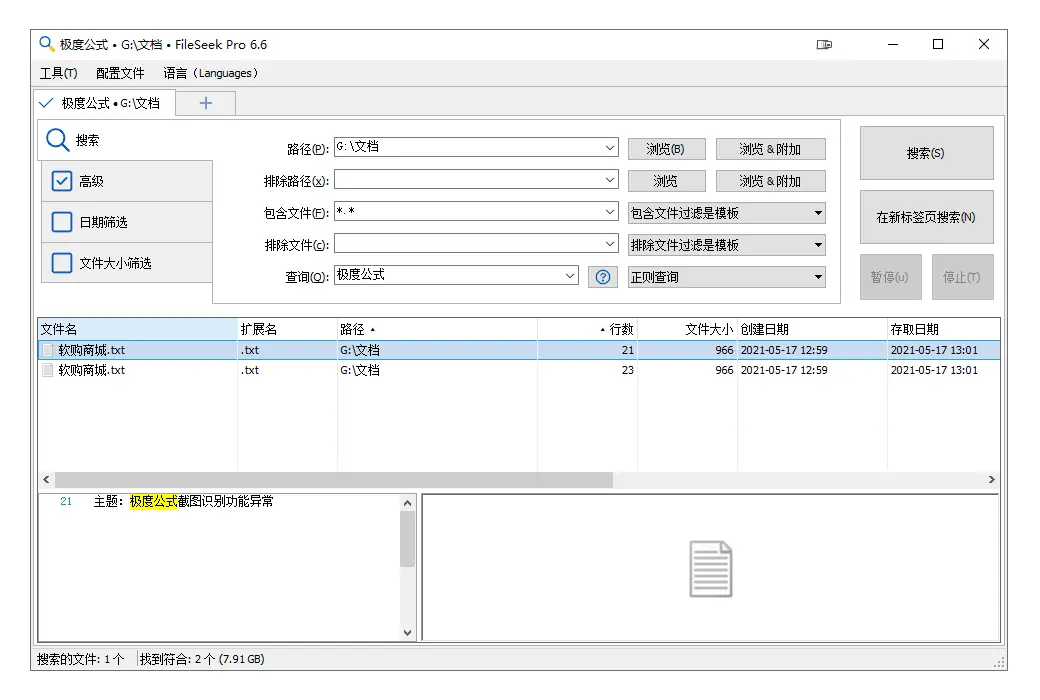The image size is (1040, 700).
Task: Click the horizontal scrollbar thumb of results
Action: 334,479
